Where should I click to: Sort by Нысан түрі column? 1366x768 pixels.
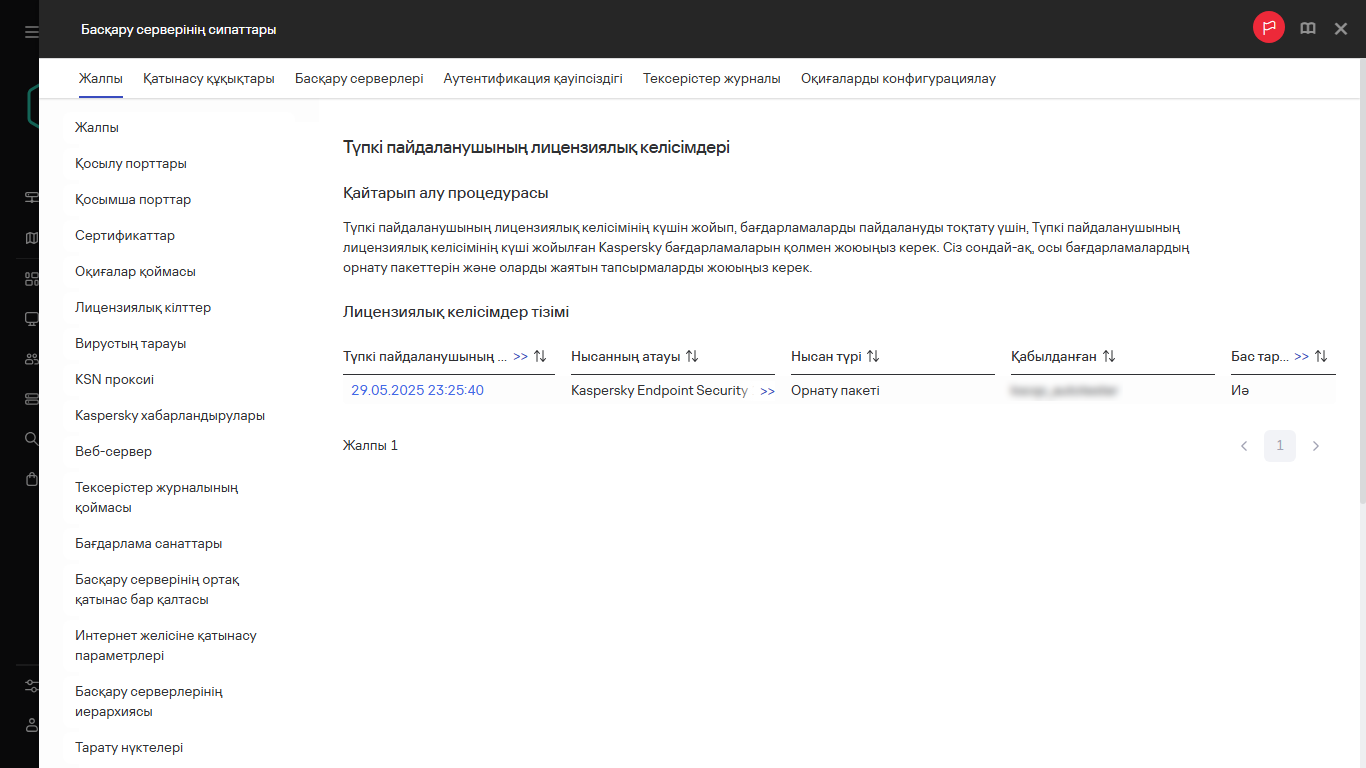[x=873, y=357]
